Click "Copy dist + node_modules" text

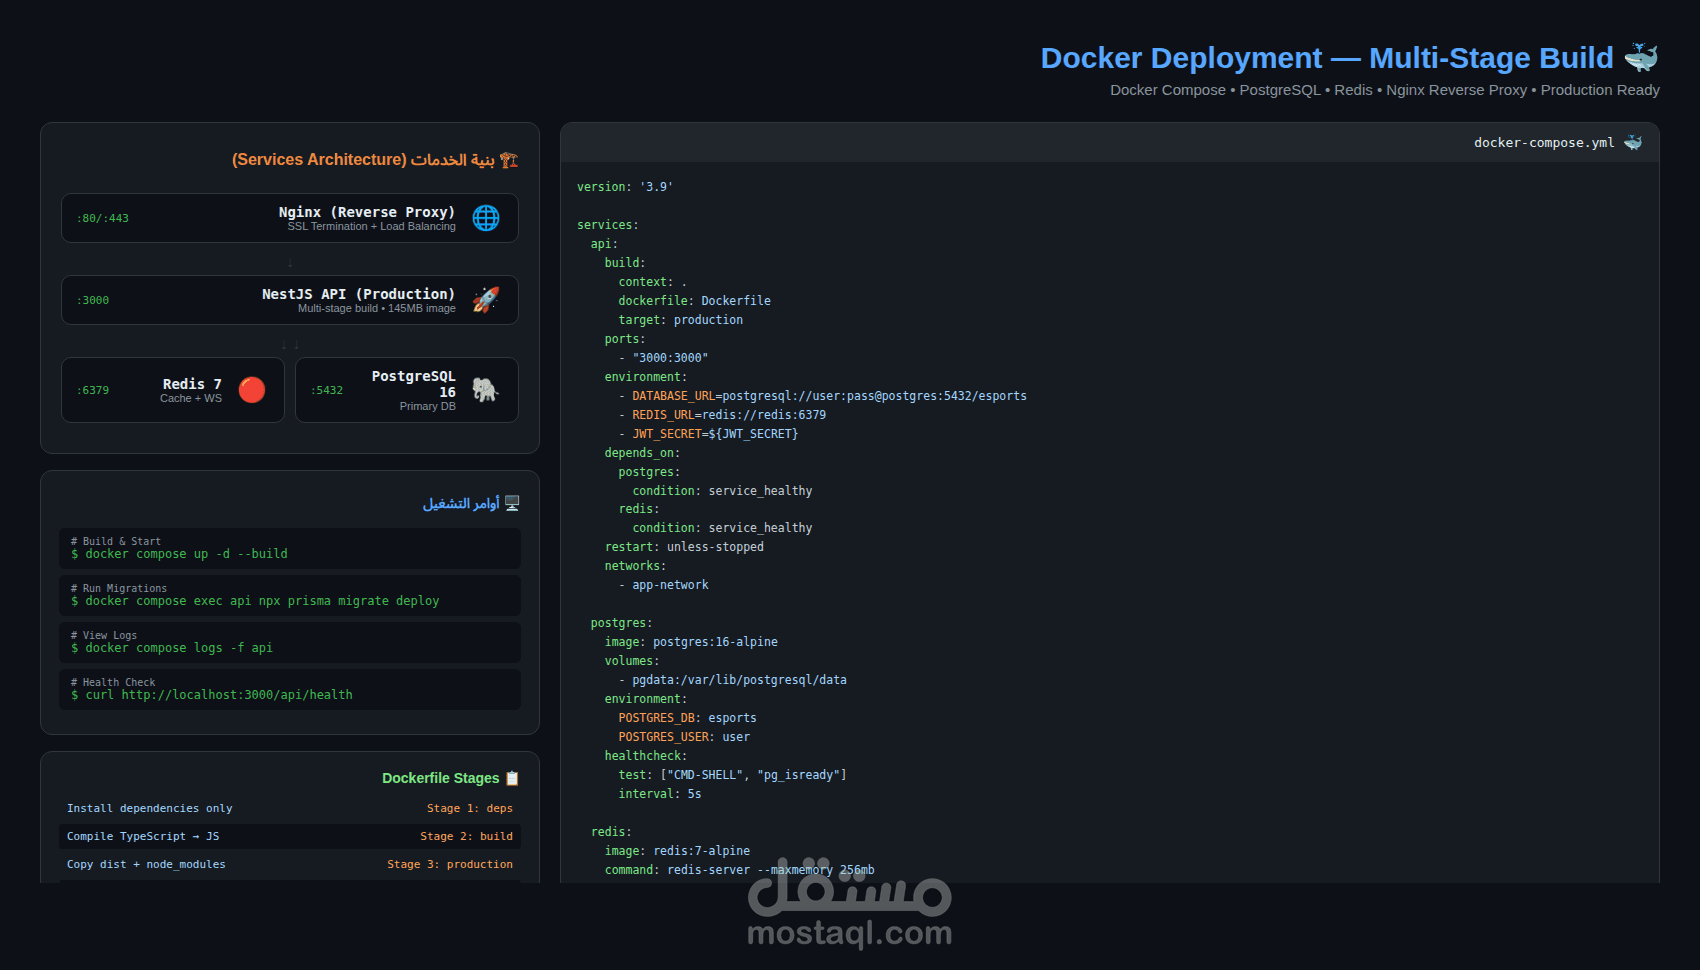[146, 864]
